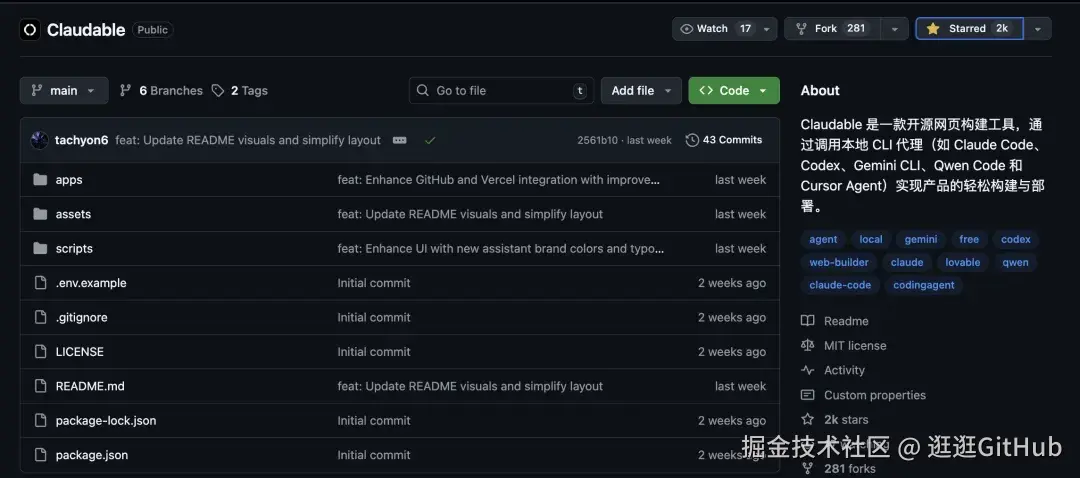
Task: Click the Claudable repository logo icon
Action: click(29, 30)
